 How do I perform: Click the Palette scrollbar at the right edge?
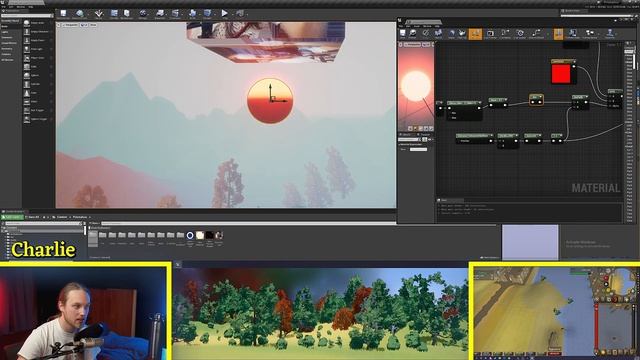point(634,61)
